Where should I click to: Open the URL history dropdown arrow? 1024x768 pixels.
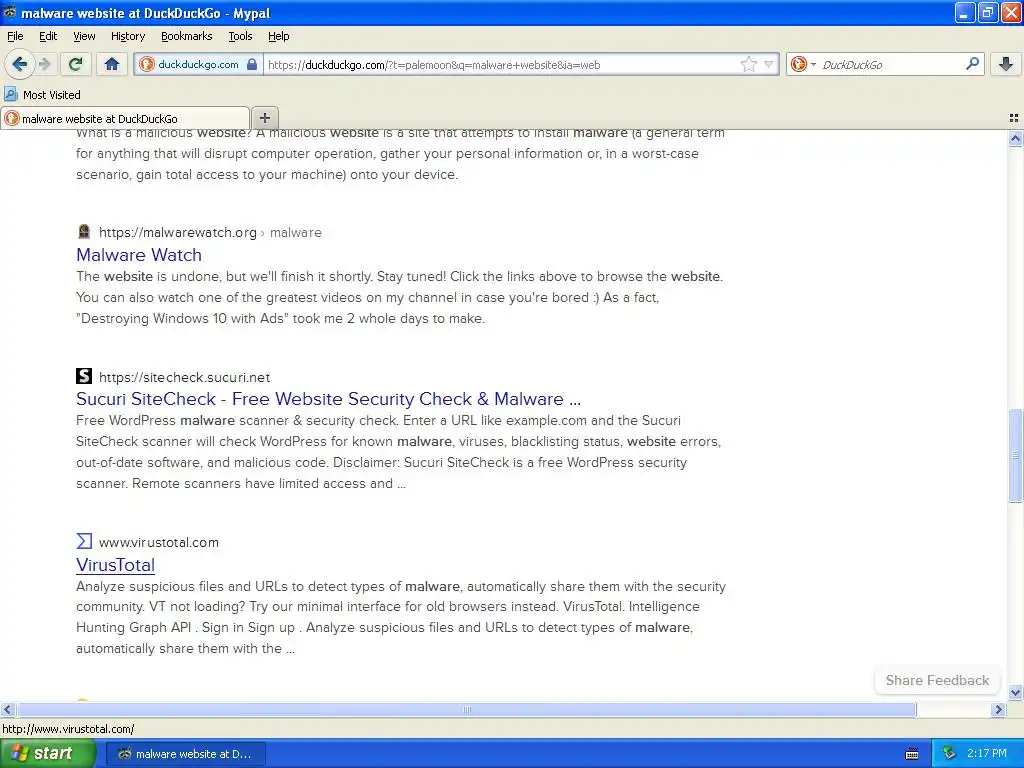pyautogui.click(x=769, y=64)
